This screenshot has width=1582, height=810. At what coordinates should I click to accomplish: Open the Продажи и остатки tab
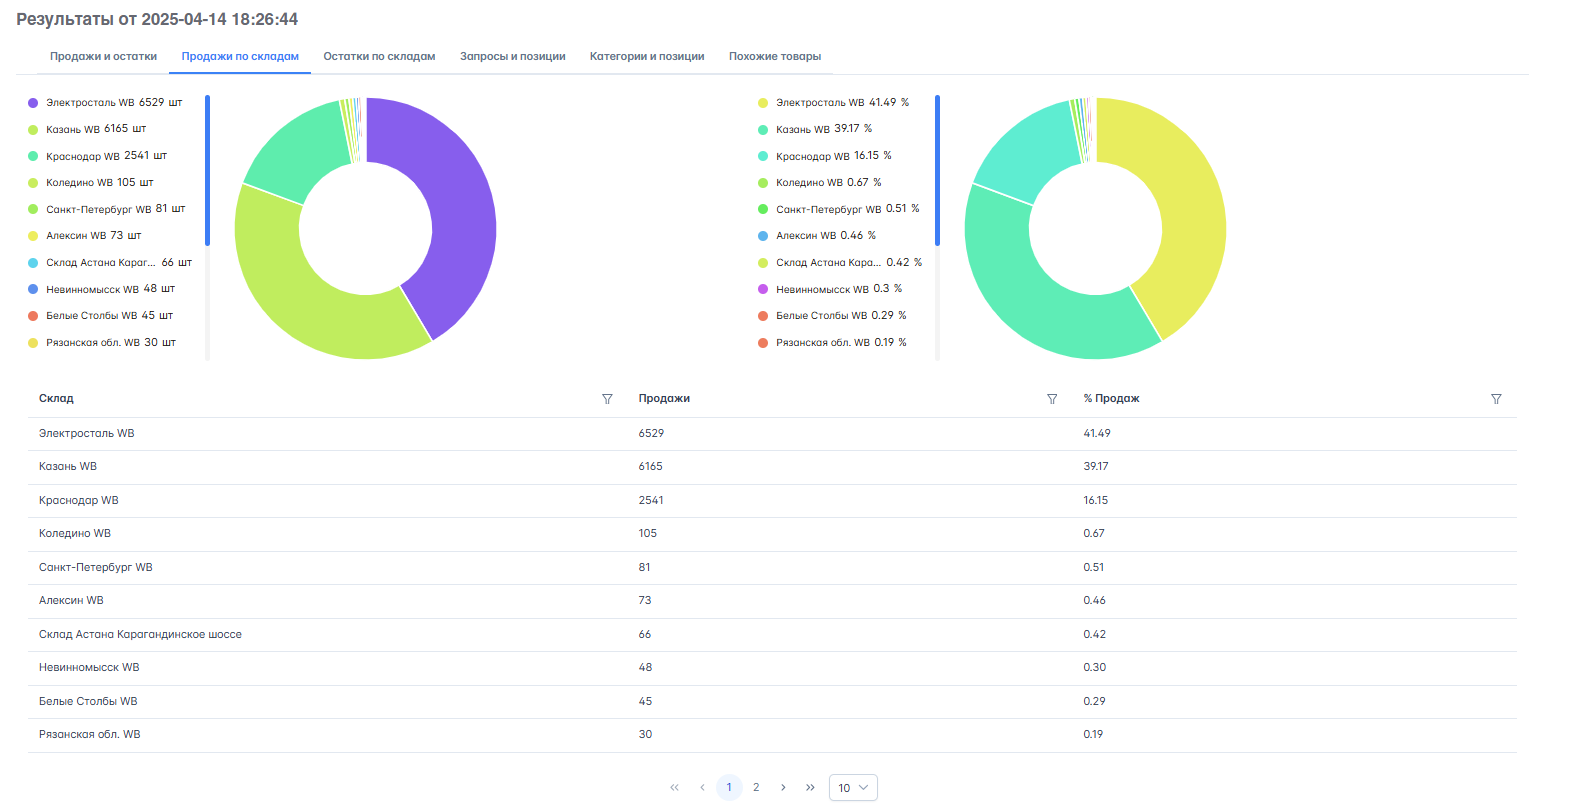coord(103,57)
